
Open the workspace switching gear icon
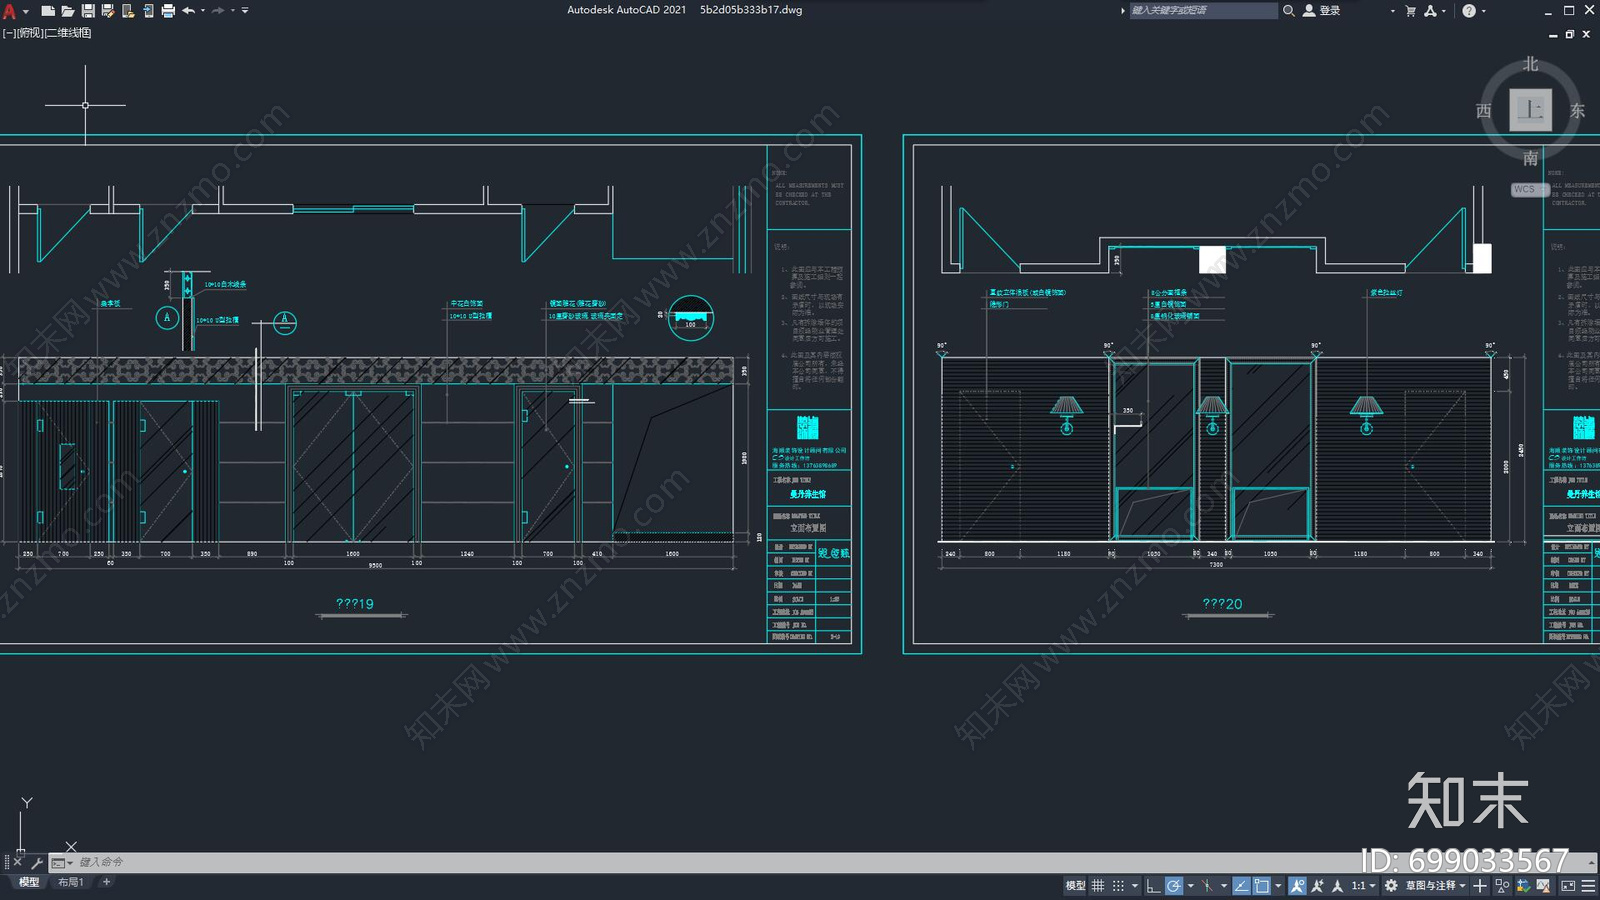coord(1391,885)
